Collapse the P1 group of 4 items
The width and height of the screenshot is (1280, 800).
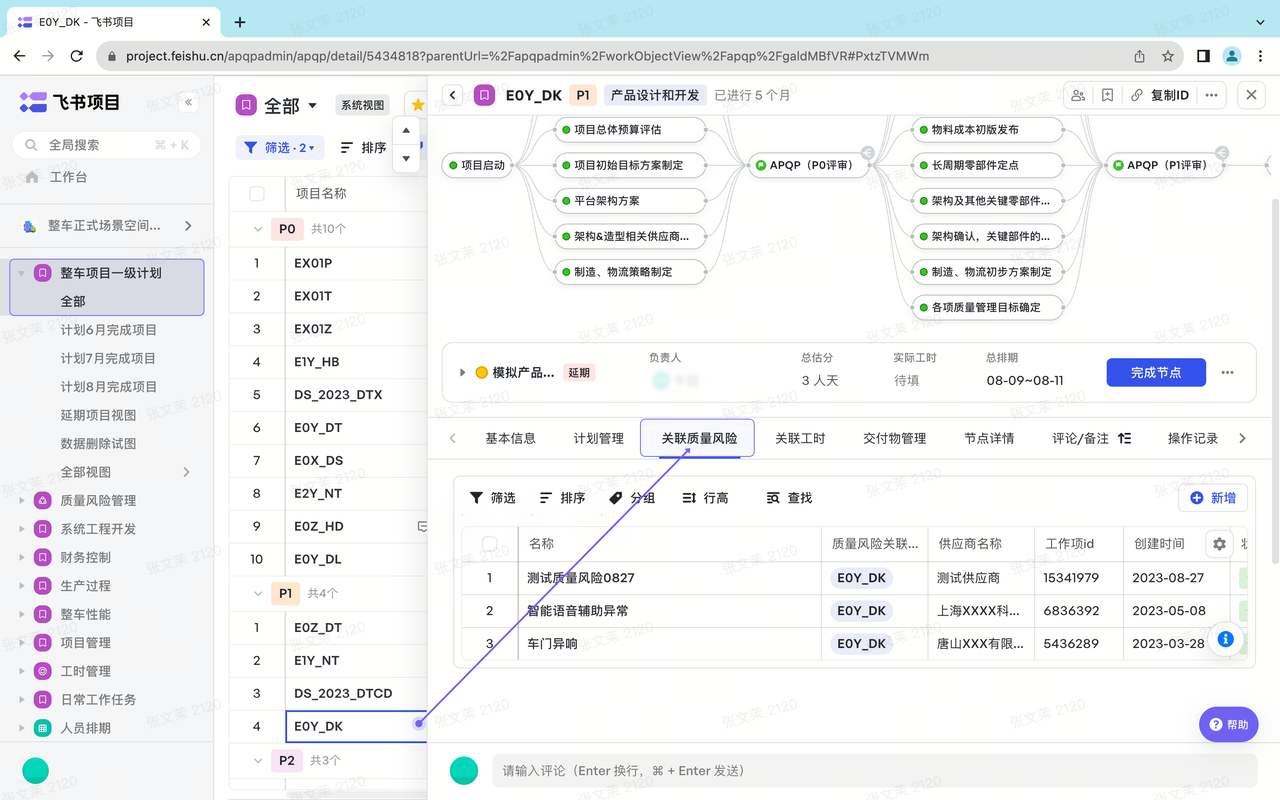coord(256,594)
